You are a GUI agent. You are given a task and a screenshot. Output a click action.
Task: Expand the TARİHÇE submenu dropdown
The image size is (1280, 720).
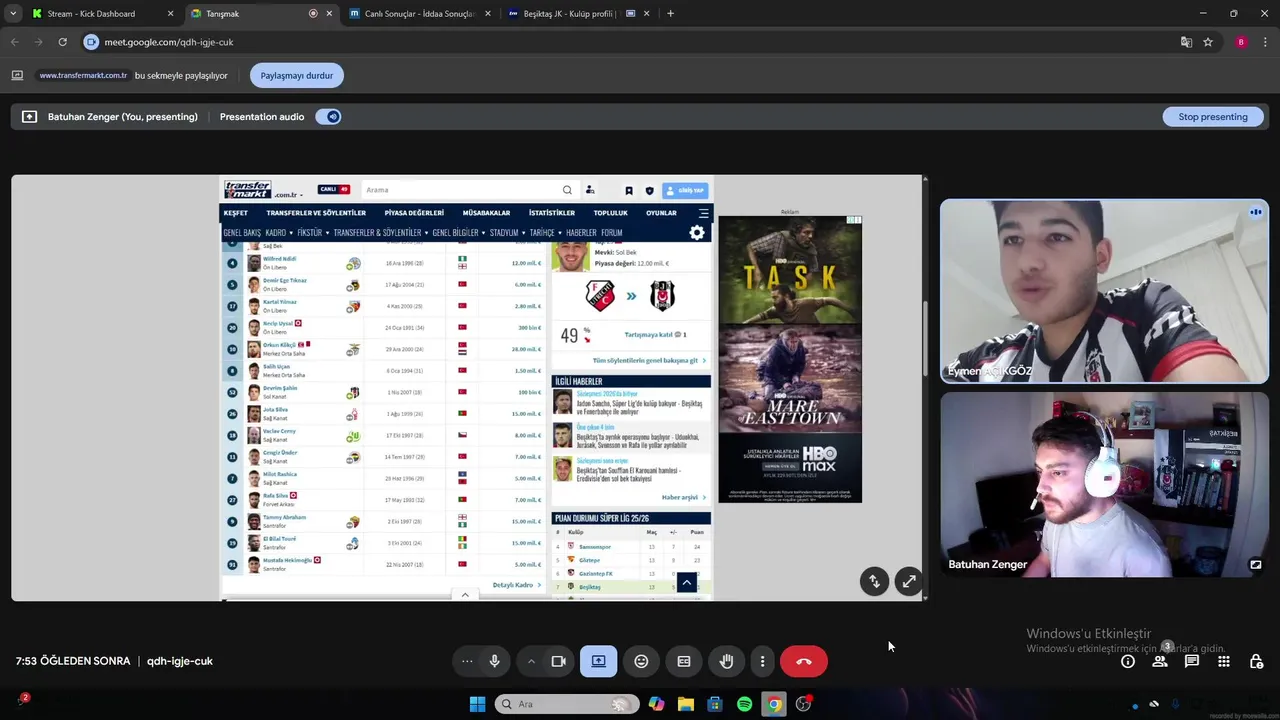[545, 233]
